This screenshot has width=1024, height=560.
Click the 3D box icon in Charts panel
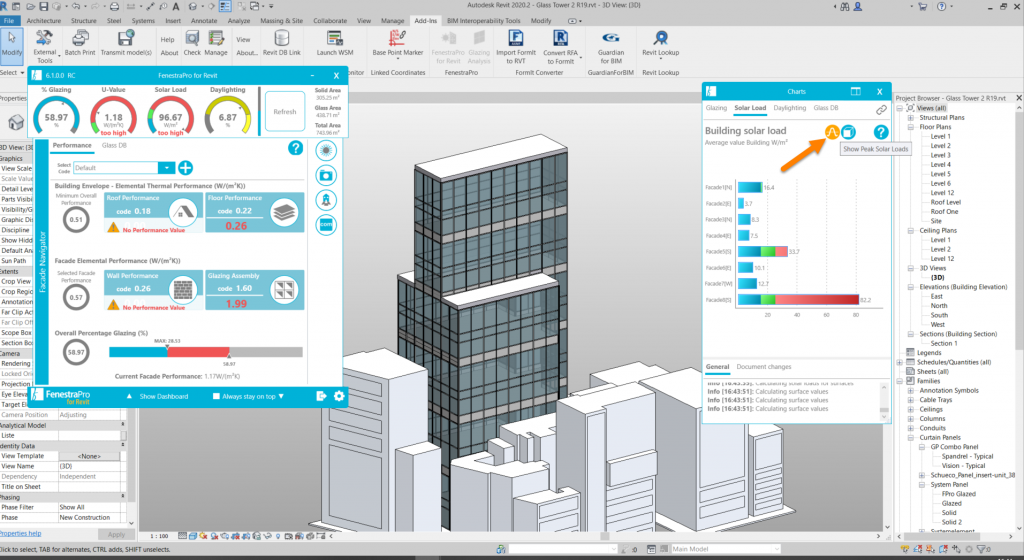848,132
